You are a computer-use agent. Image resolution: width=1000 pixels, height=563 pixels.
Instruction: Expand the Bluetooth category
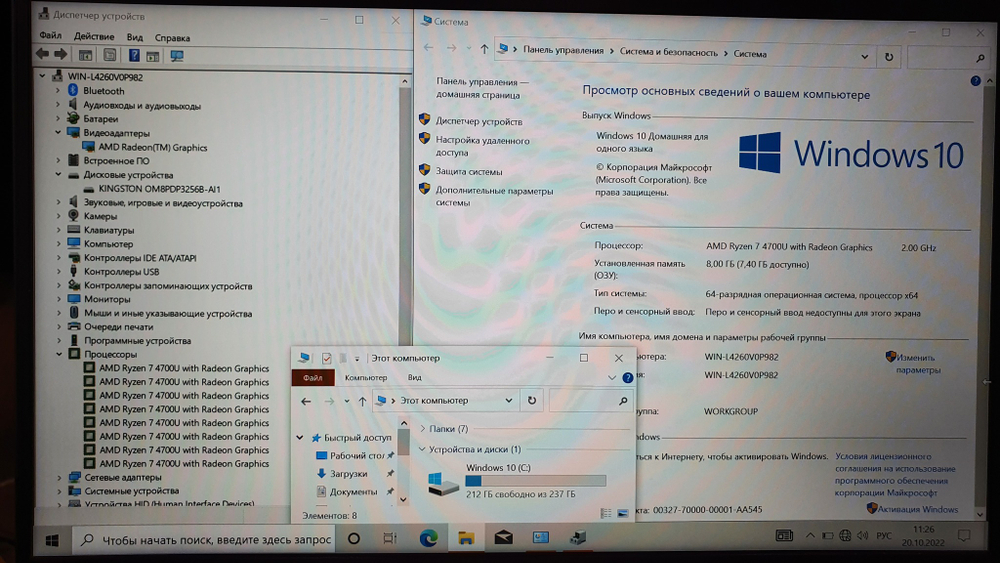[x=57, y=91]
